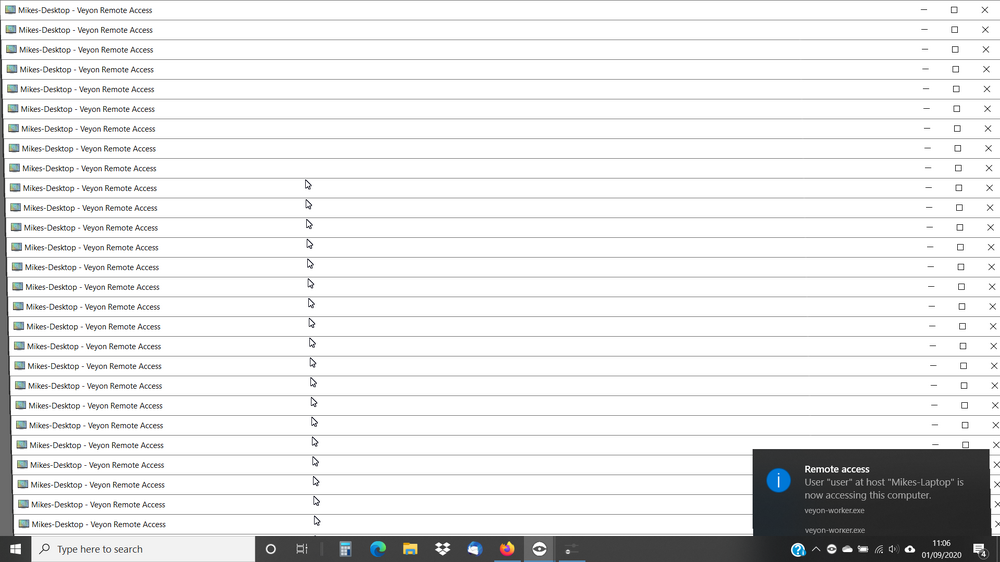Expand the hidden system tray icons chevron
Viewport: 1000px width, 562px height.
[x=816, y=549]
